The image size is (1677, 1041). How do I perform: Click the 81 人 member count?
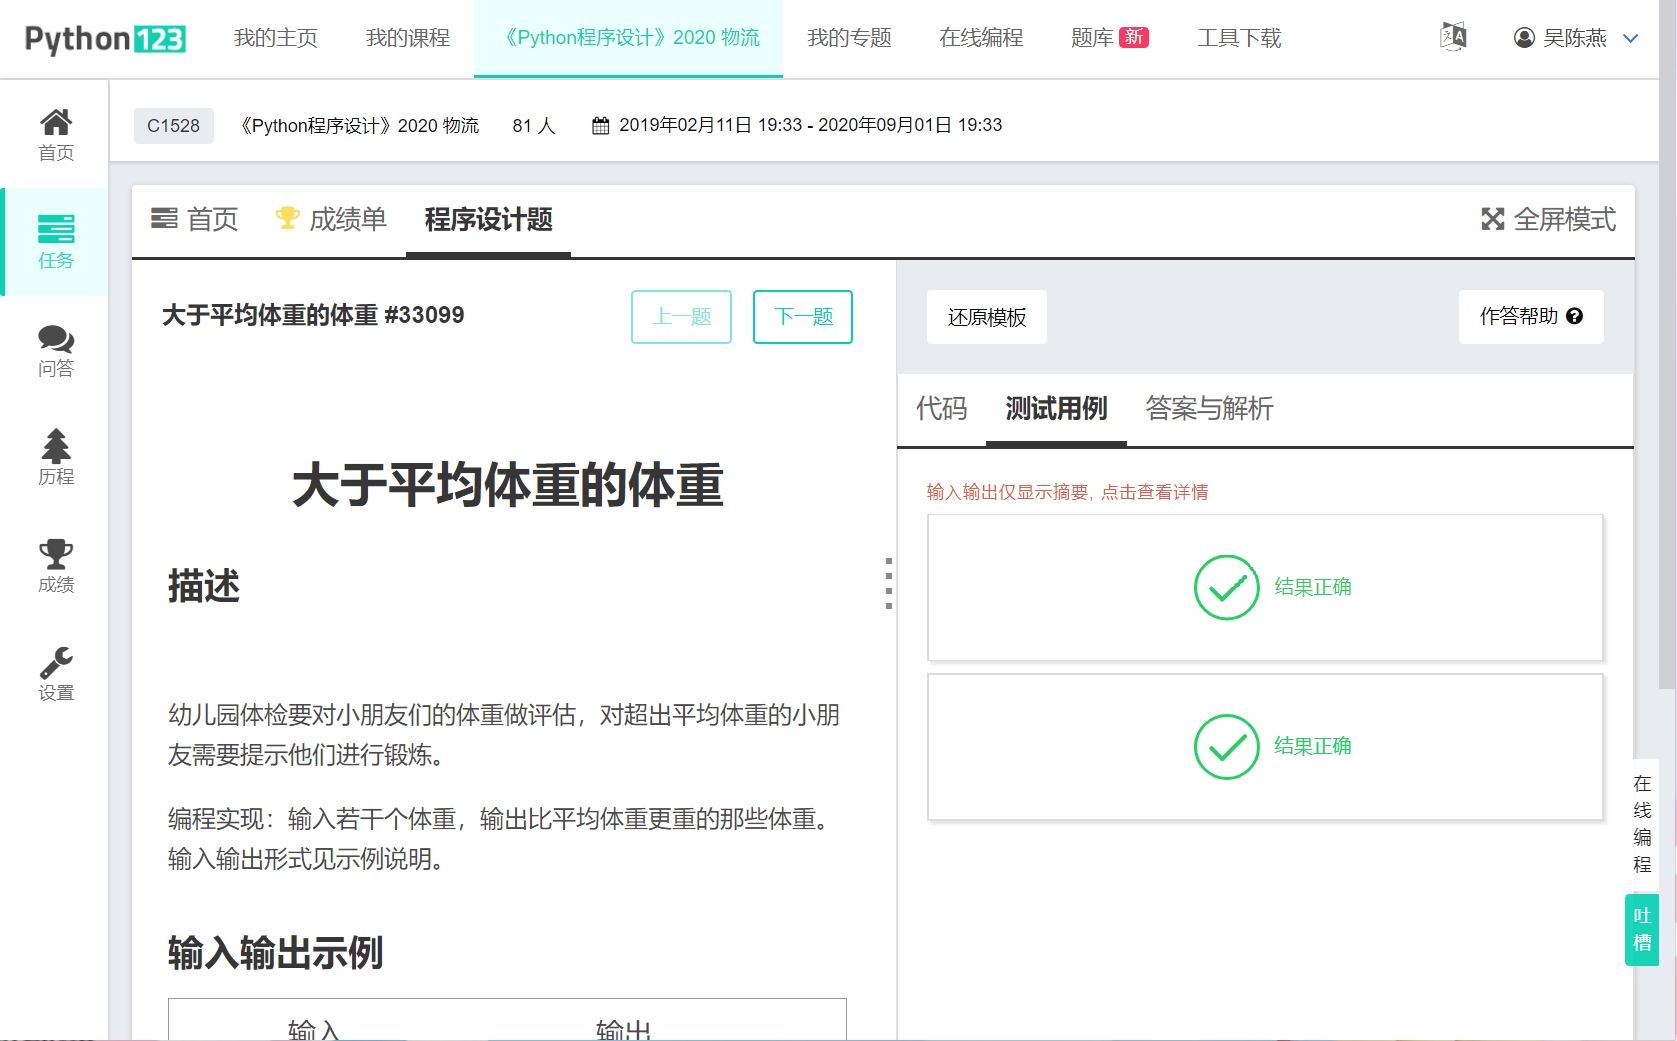coord(534,125)
